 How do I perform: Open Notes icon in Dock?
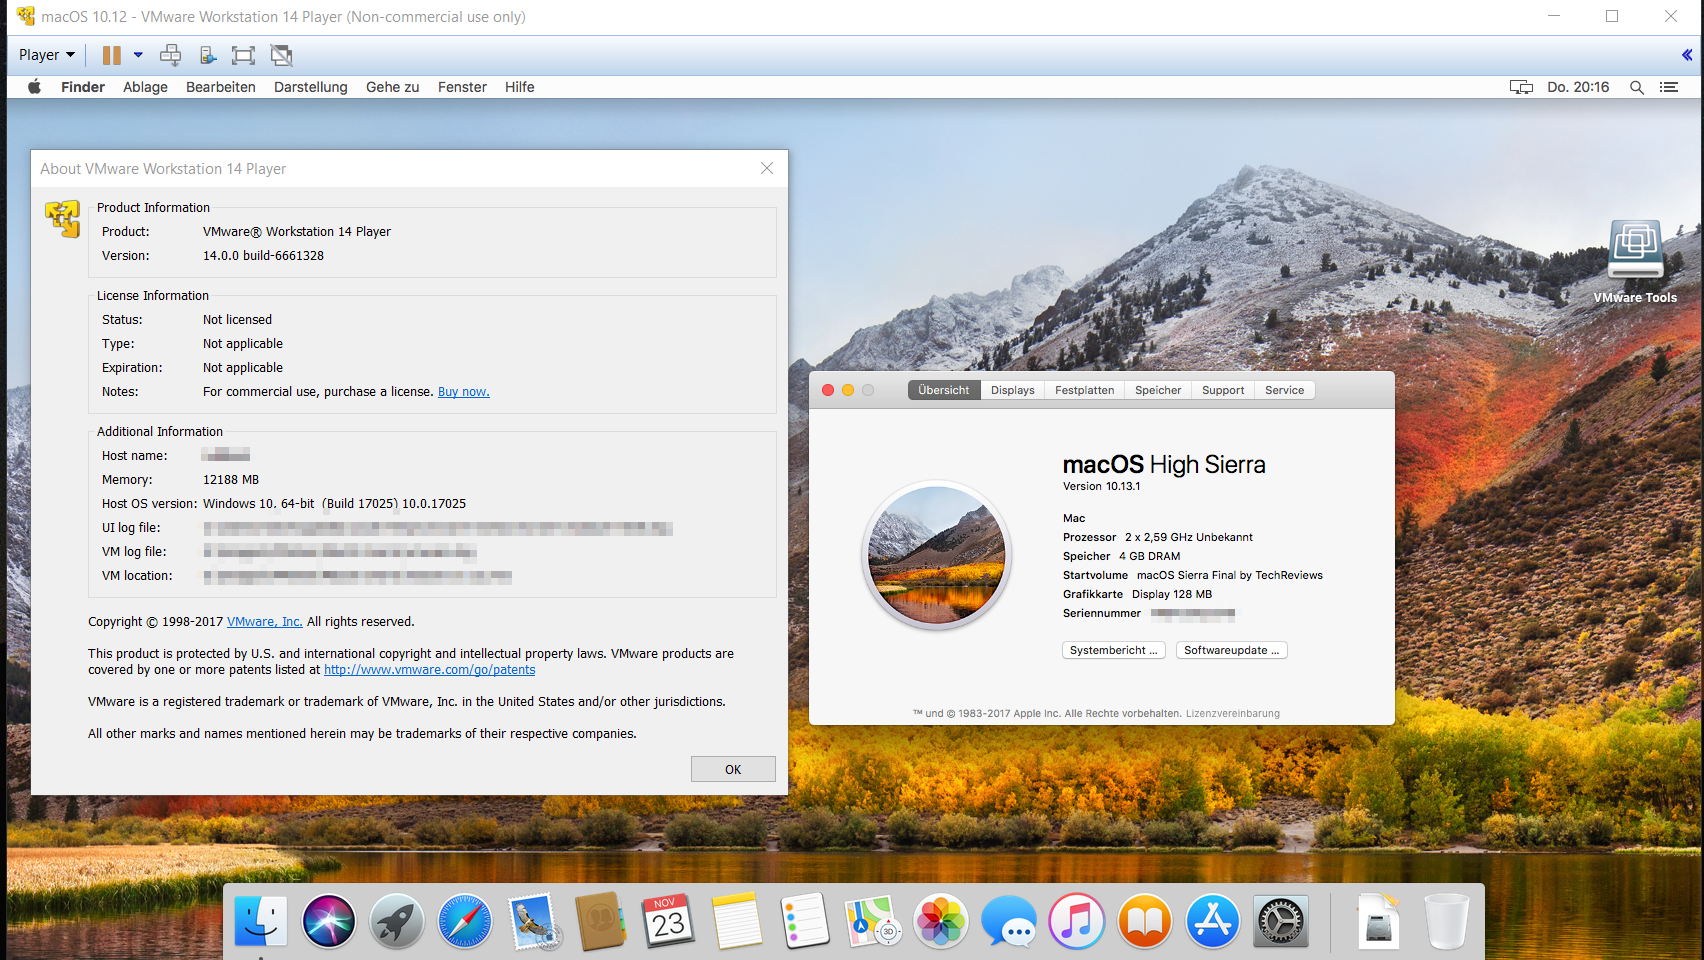click(x=737, y=921)
